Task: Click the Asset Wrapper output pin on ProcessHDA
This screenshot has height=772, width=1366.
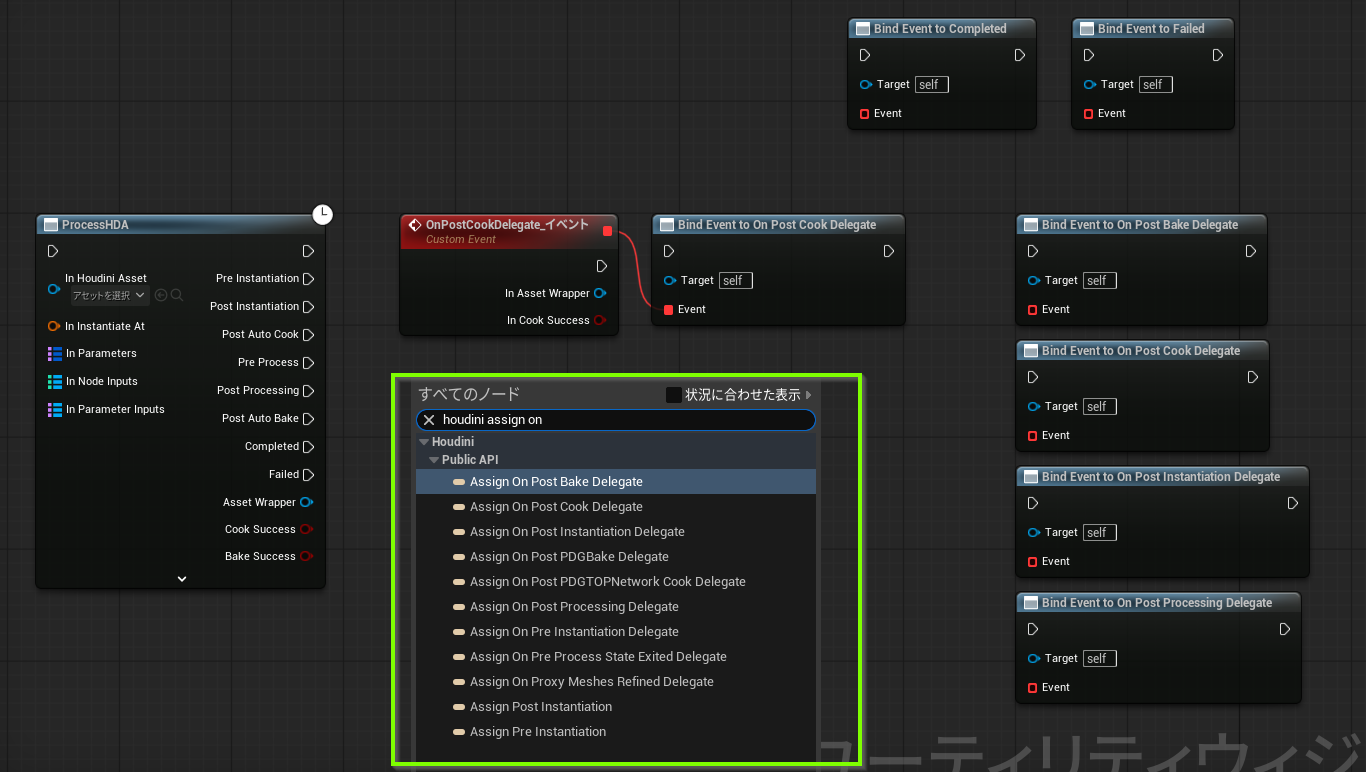Action: 307,502
